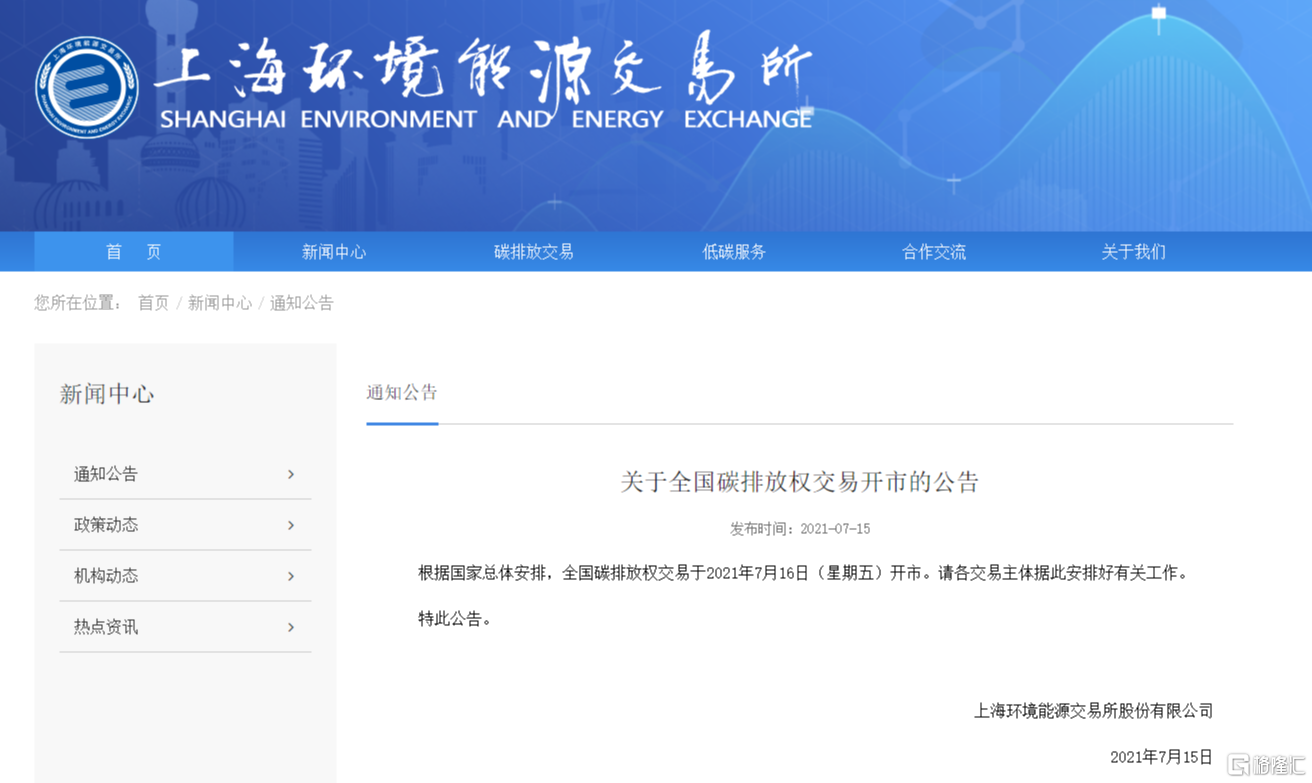This screenshot has width=1312, height=783.
Task: Click the SHANGHAI ENVIRONMENT AND ENERGY EXCHANGE banner text
Action: [x=486, y=119]
